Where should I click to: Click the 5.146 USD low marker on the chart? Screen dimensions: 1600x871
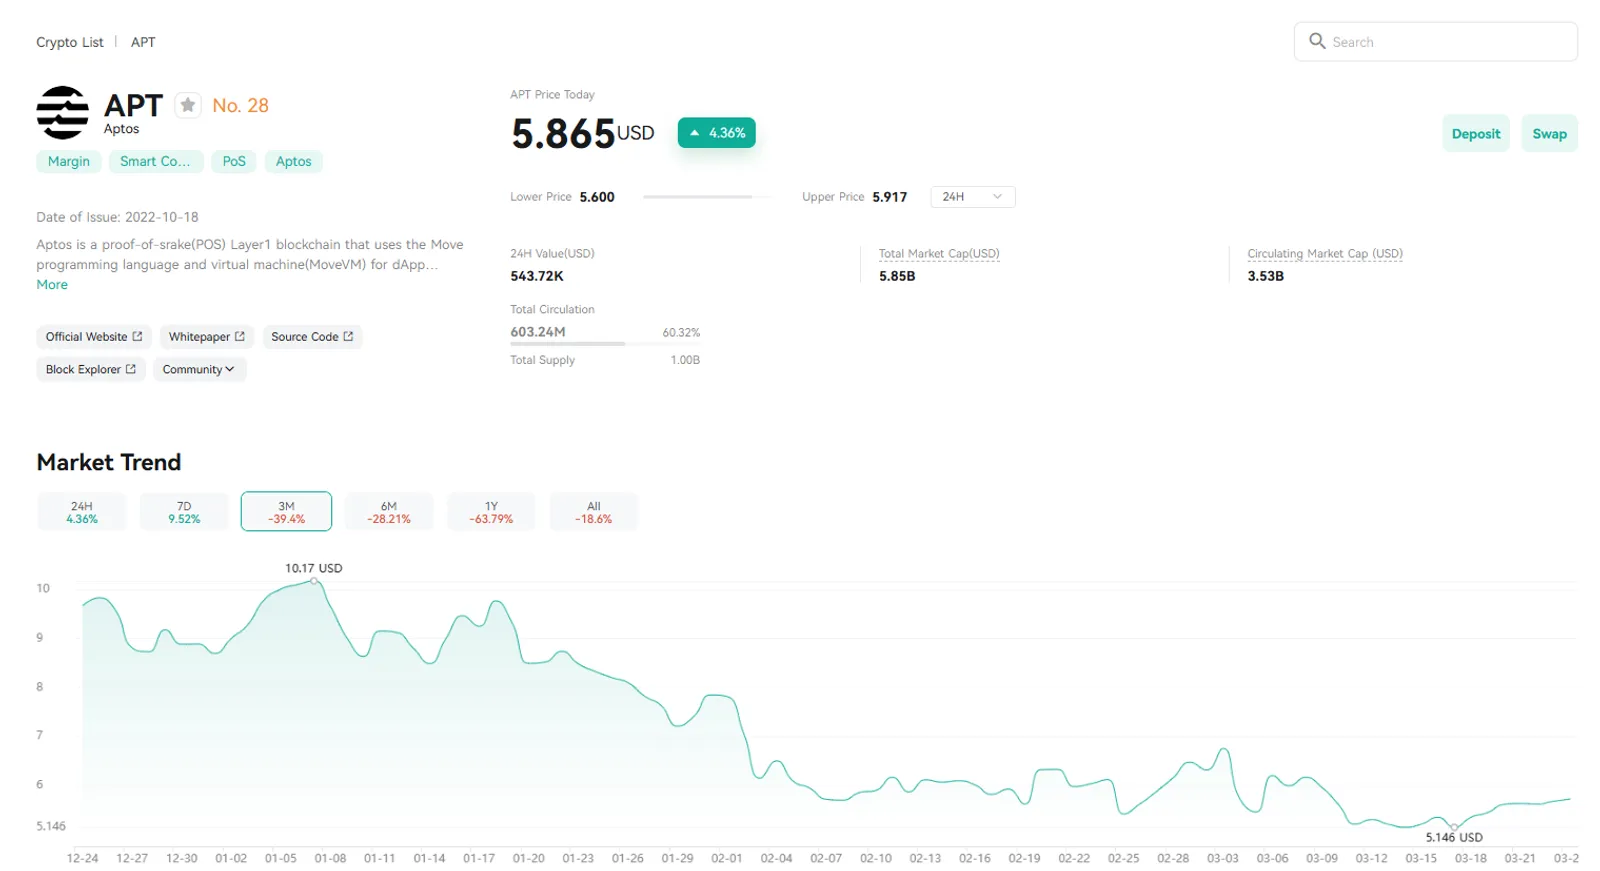(1454, 827)
